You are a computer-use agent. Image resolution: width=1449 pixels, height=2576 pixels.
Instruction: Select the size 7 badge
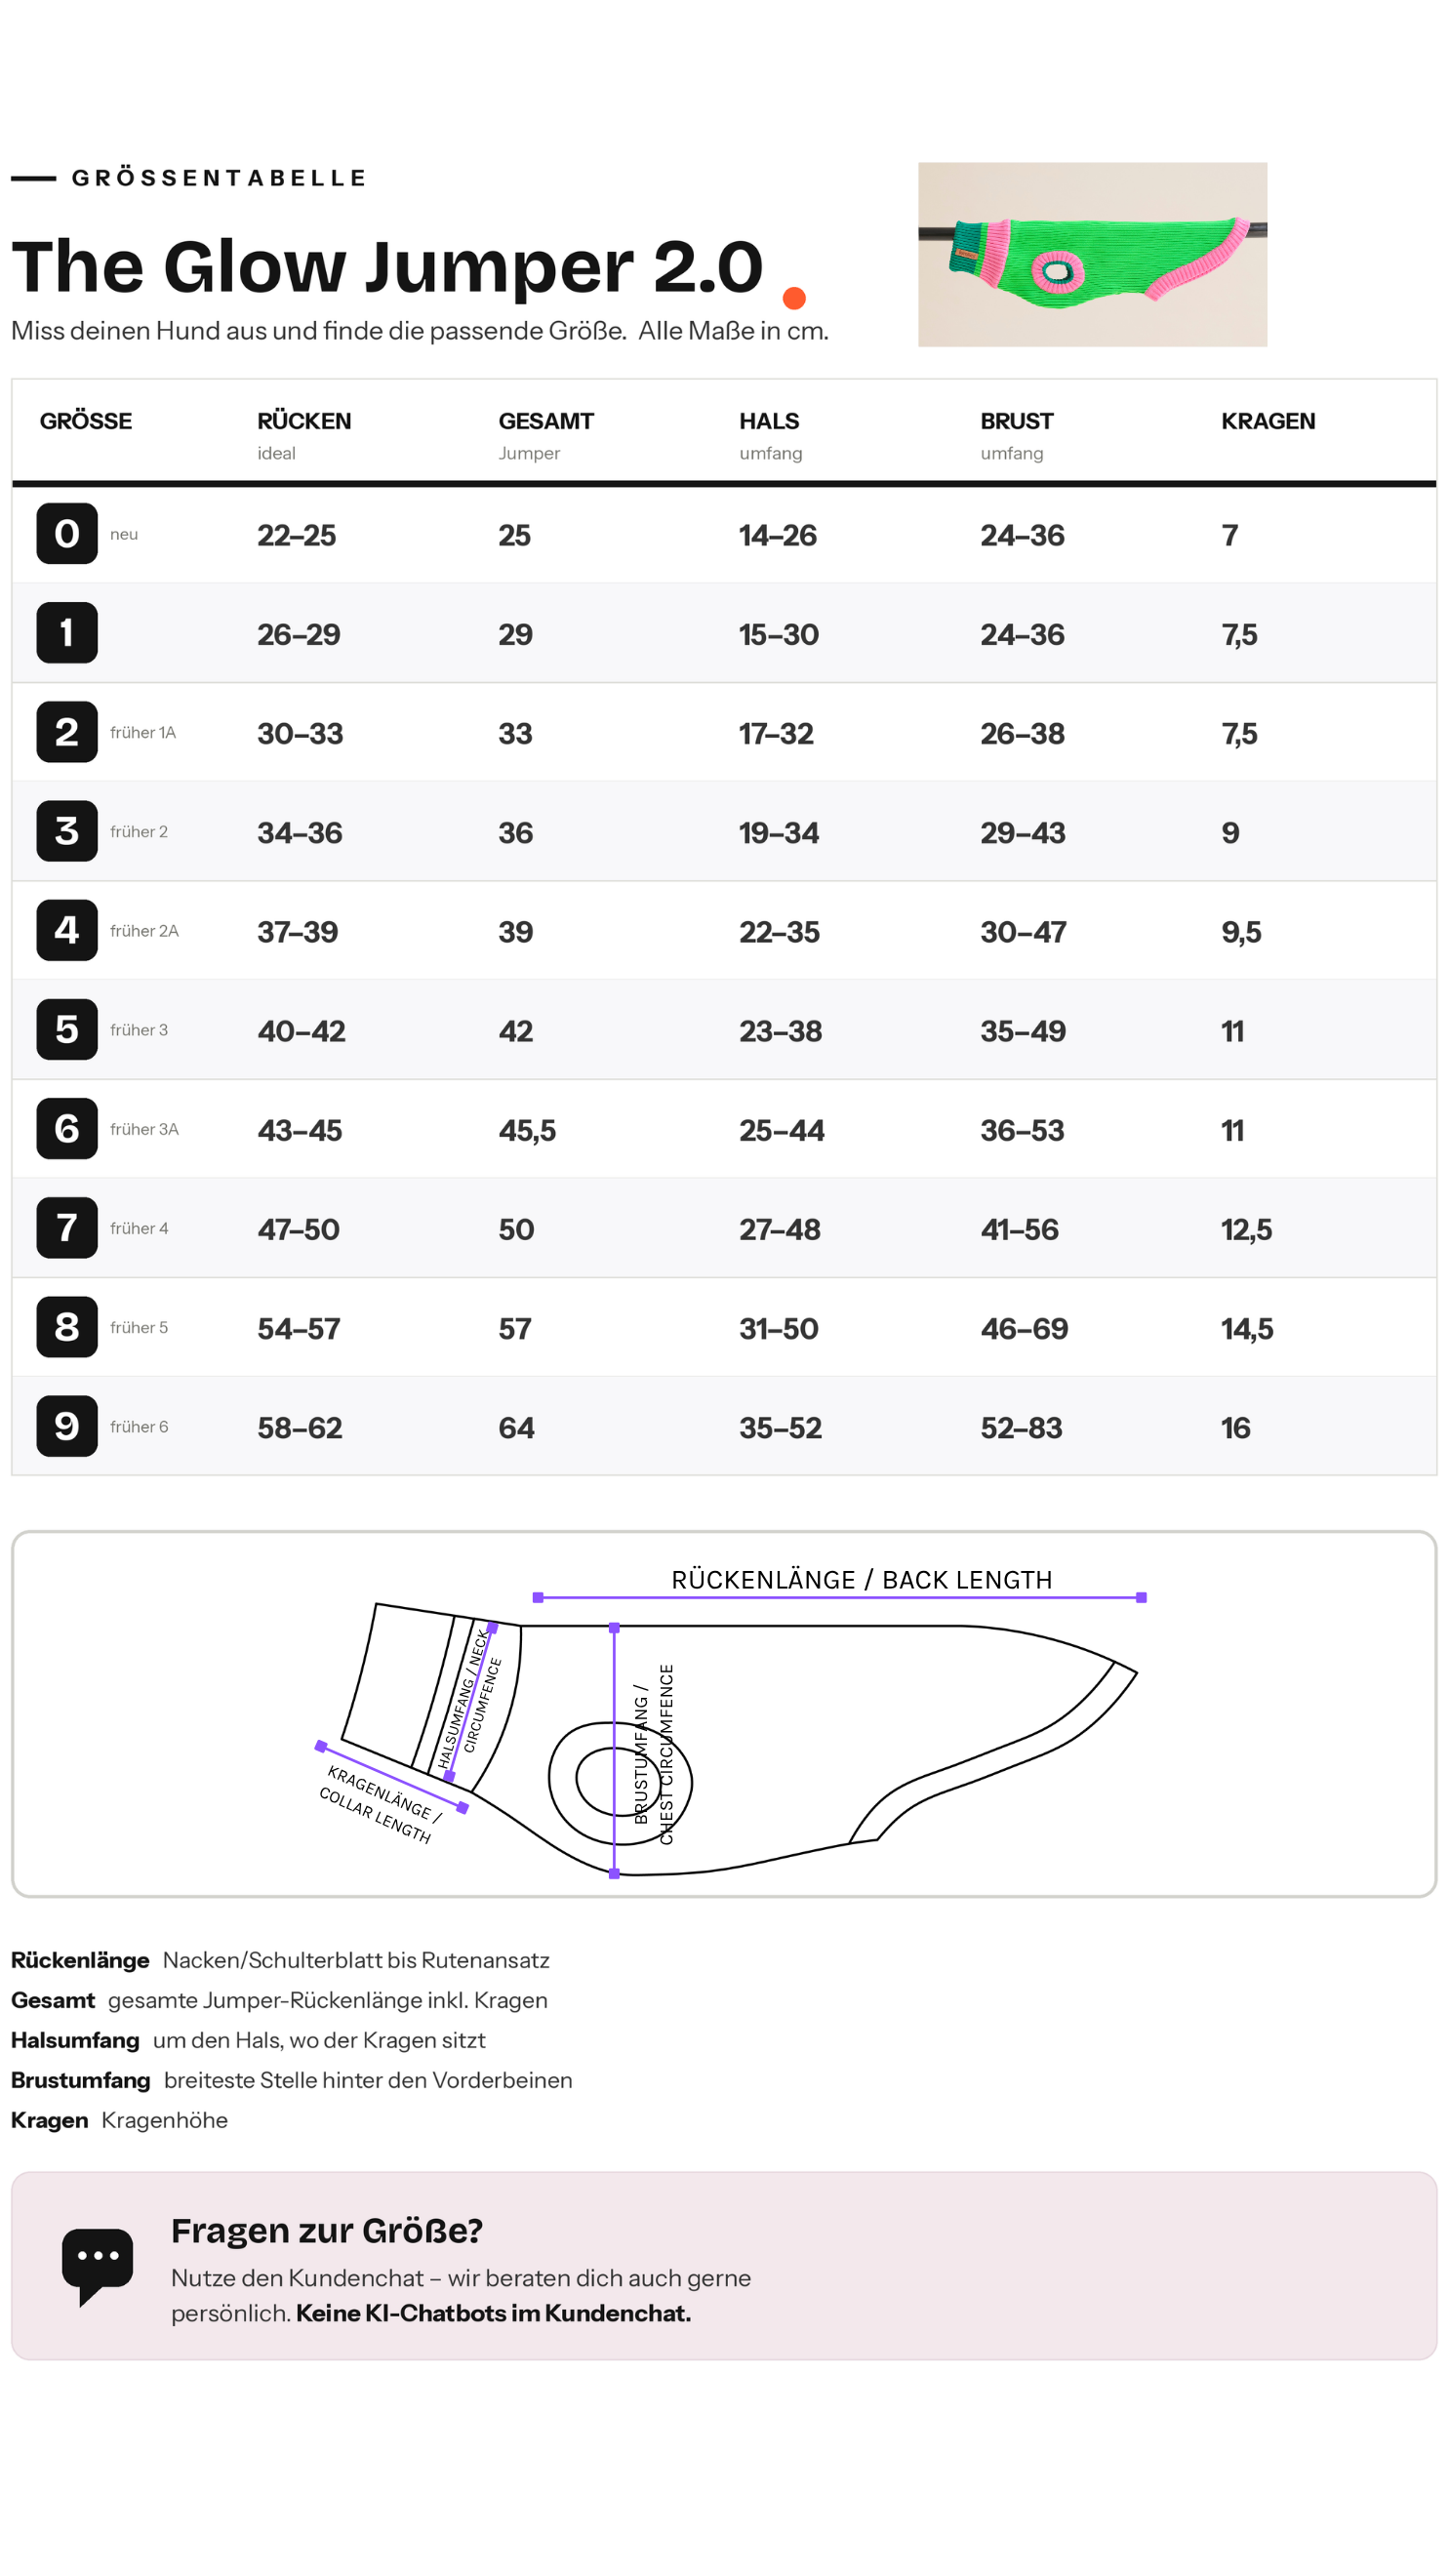pyautogui.click(x=67, y=1227)
